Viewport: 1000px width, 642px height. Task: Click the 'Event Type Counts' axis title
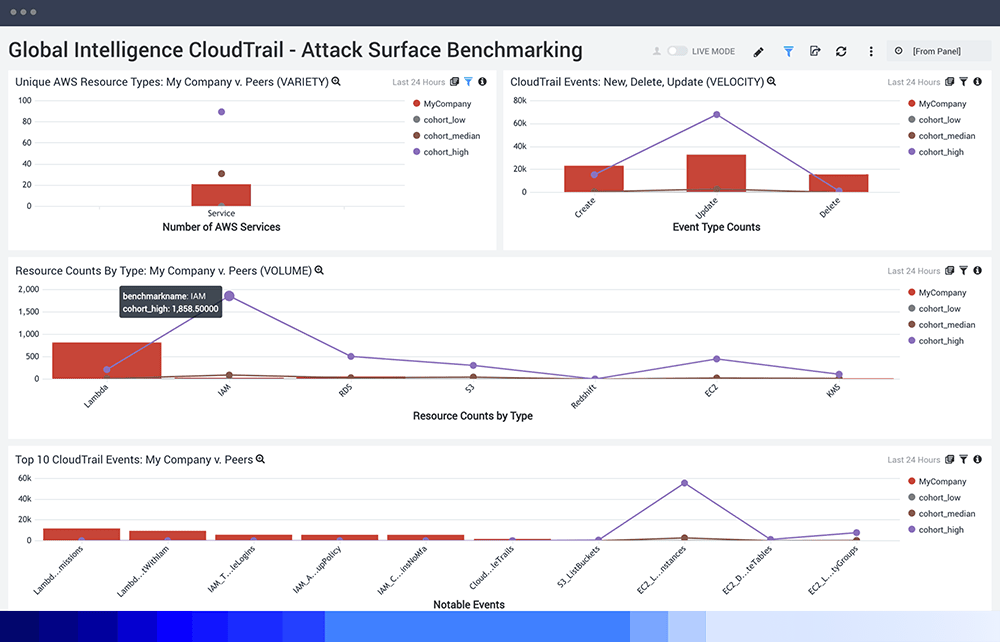[x=716, y=227]
